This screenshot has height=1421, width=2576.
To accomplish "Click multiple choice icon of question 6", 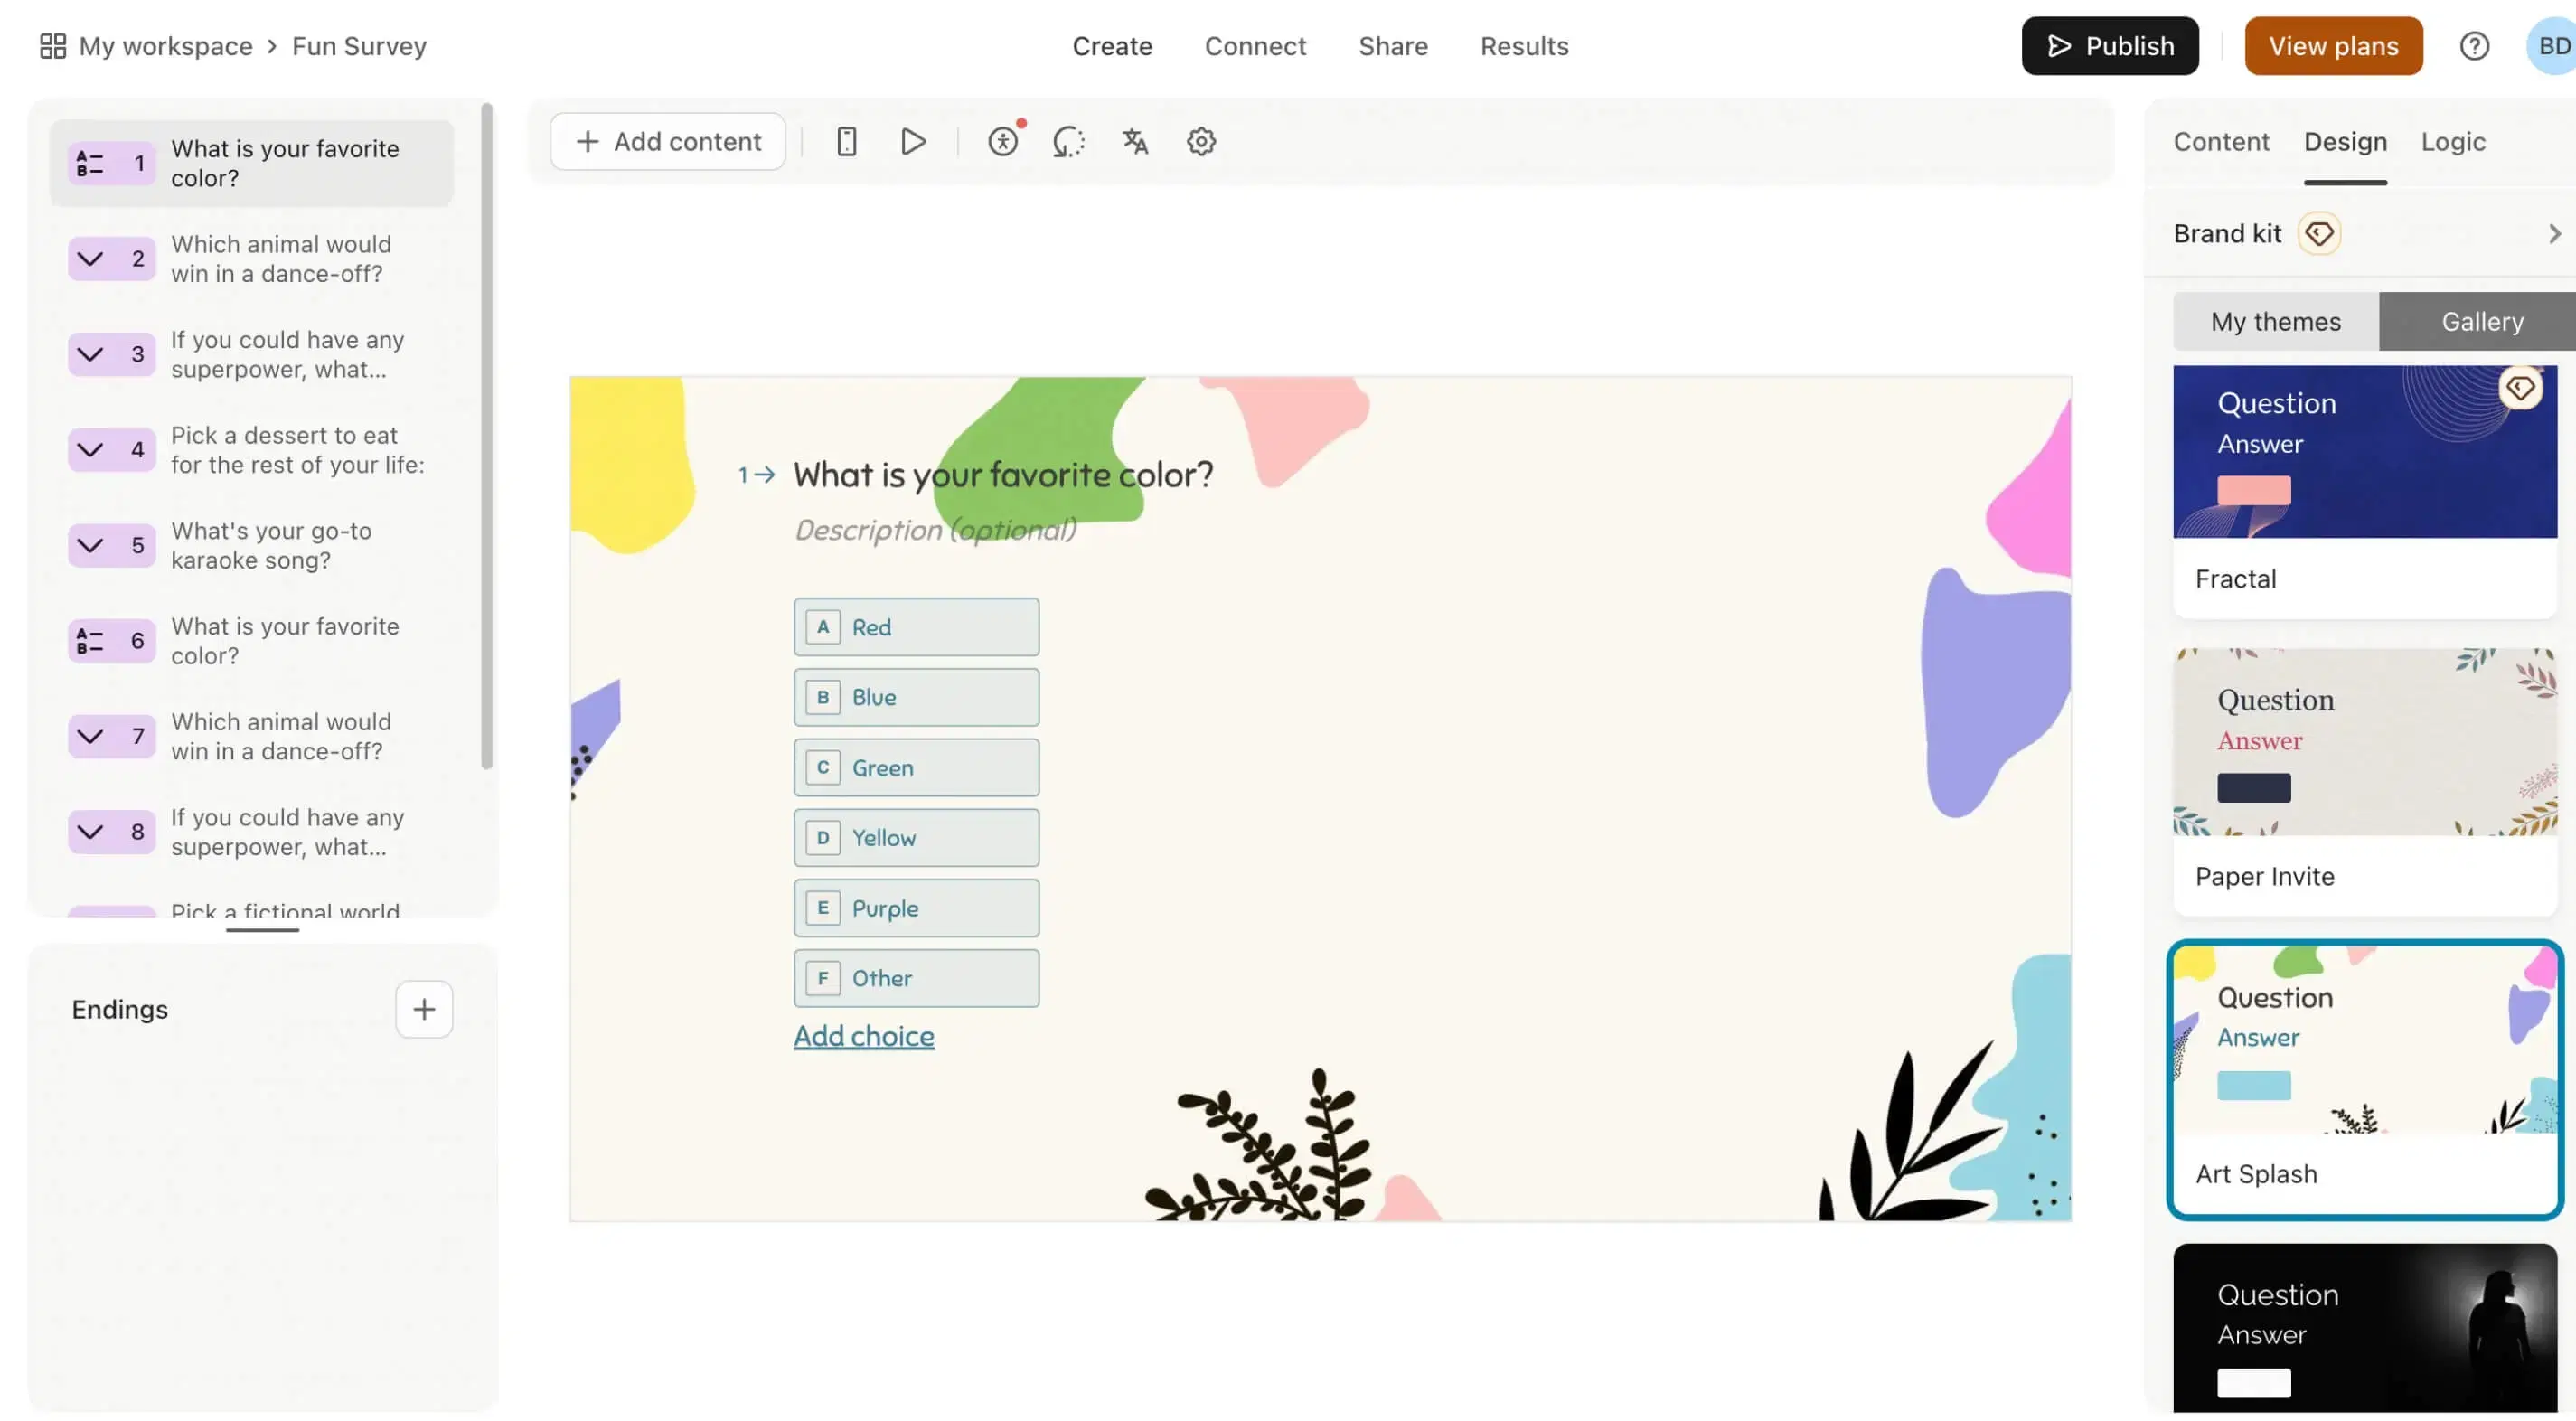I will pos(90,641).
